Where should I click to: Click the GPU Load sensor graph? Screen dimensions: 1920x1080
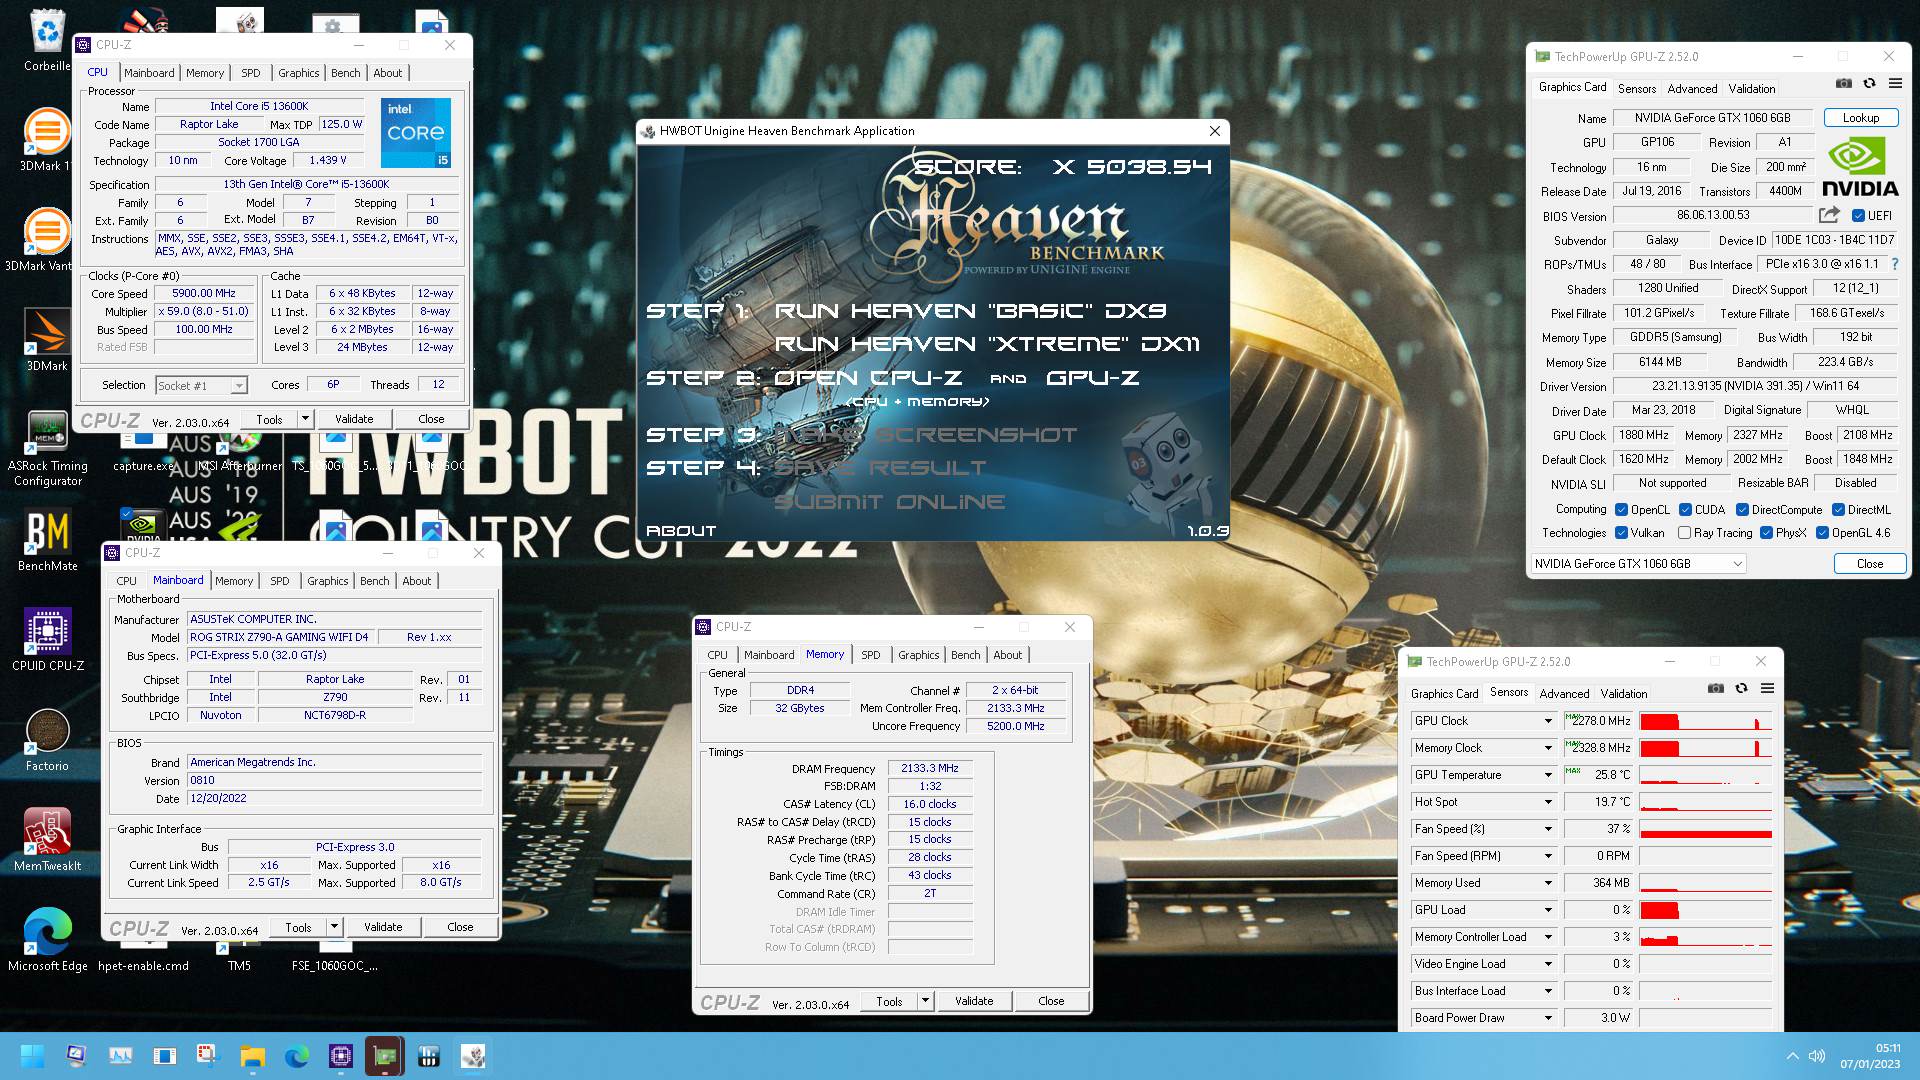(1705, 910)
